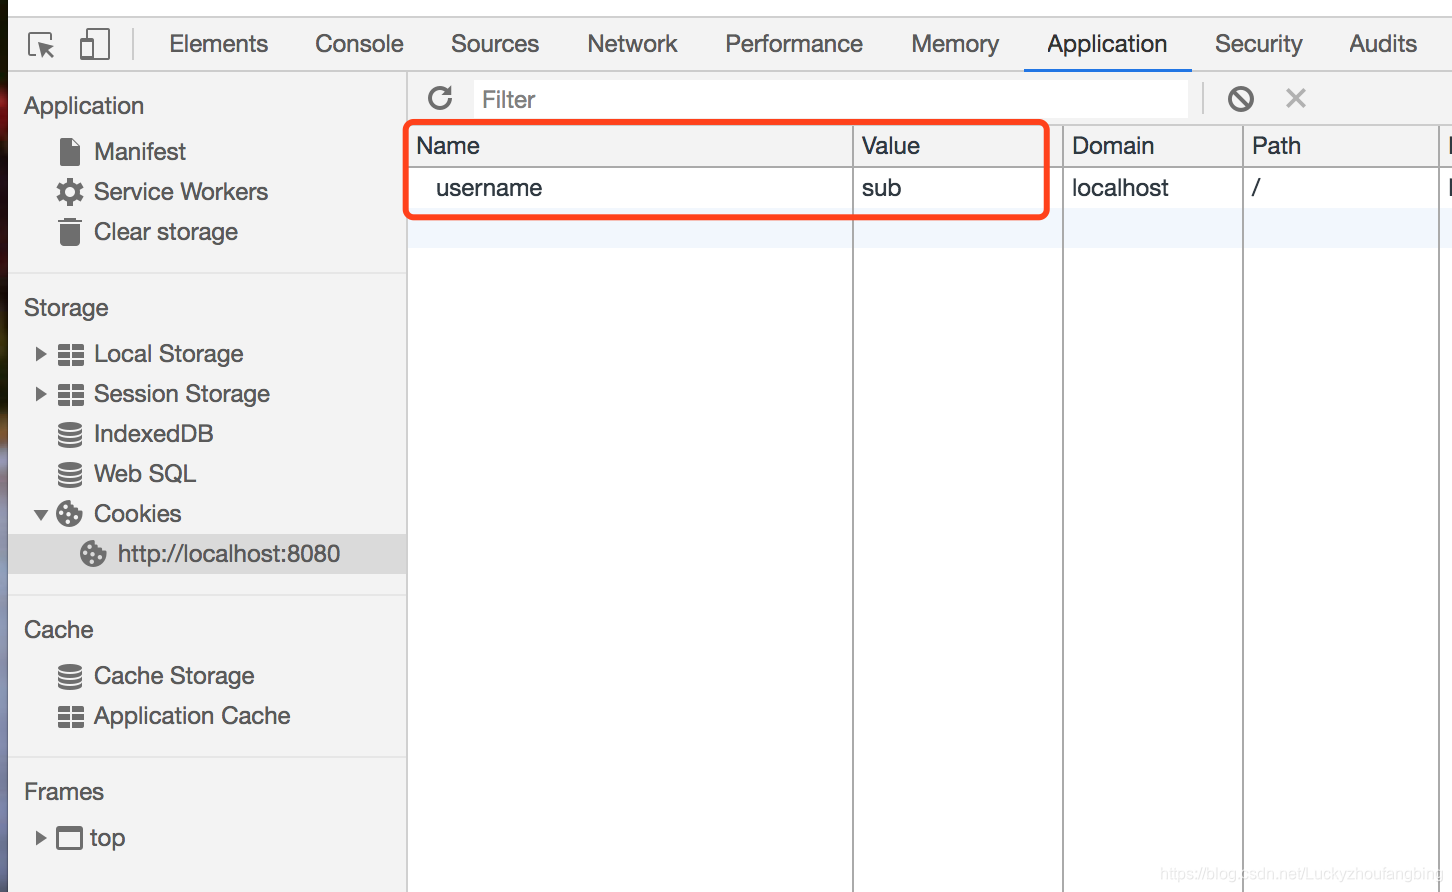Screen dimensions: 1452x892
Task: Select Application Cache in the sidebar
Action: [x=192, y=716]
